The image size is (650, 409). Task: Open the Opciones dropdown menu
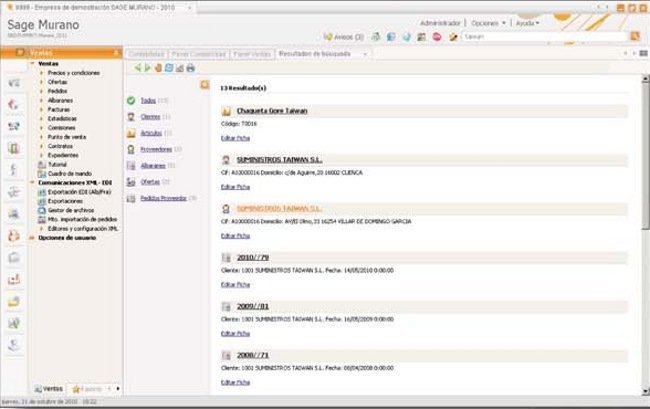click(x=487, y=21)
